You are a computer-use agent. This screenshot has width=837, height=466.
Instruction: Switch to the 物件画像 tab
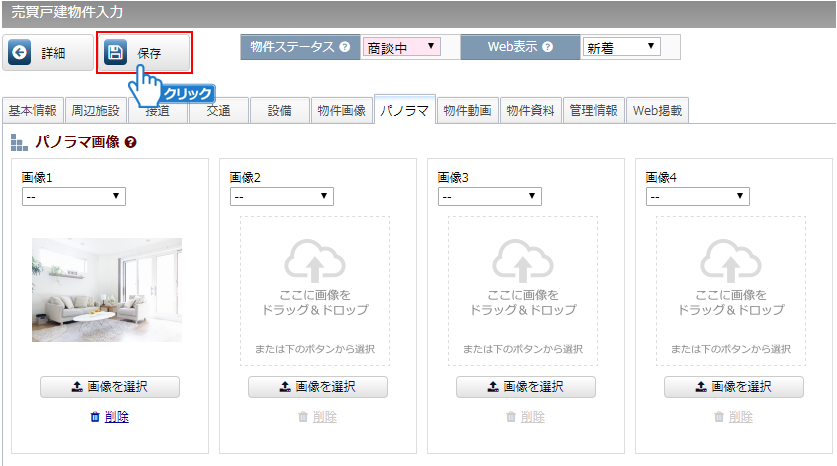[340, 111]
